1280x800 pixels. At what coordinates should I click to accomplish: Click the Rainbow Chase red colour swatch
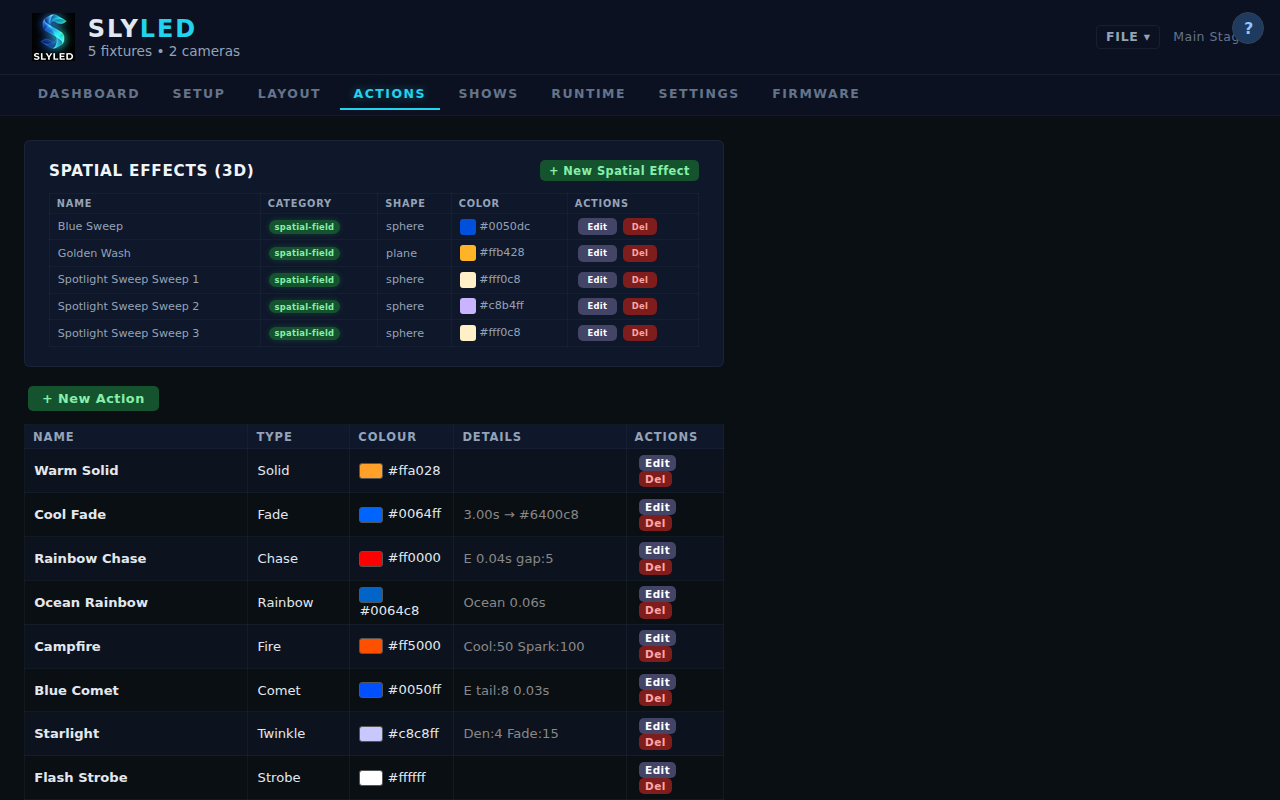(370, 558)
